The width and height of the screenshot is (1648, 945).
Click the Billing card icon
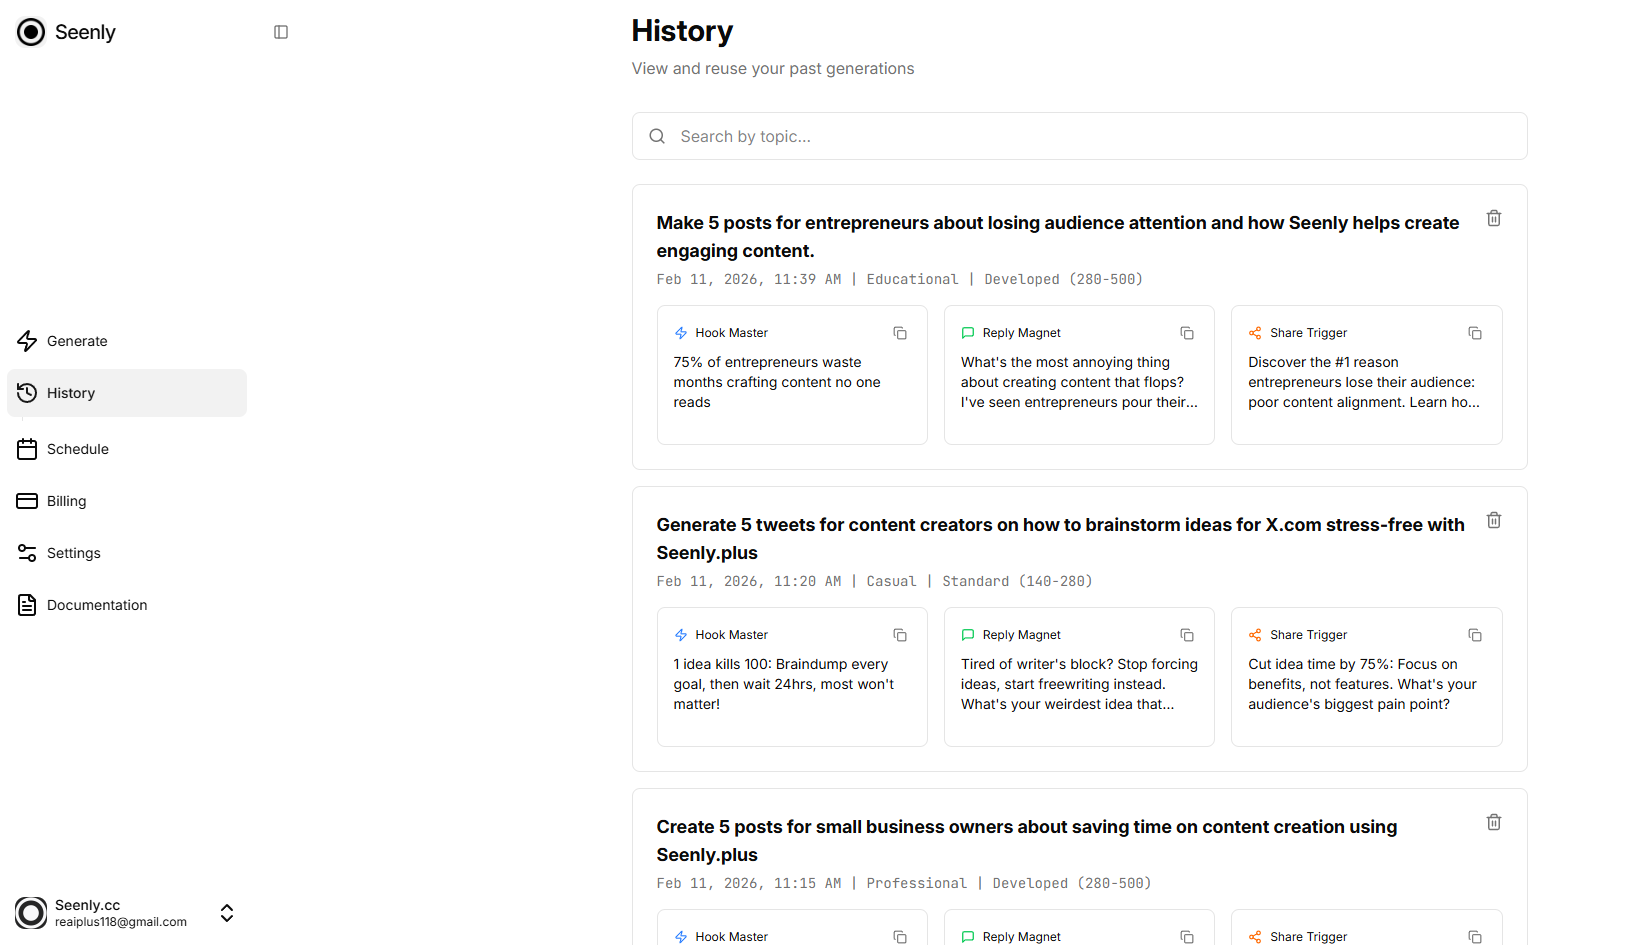pos(27,500)
